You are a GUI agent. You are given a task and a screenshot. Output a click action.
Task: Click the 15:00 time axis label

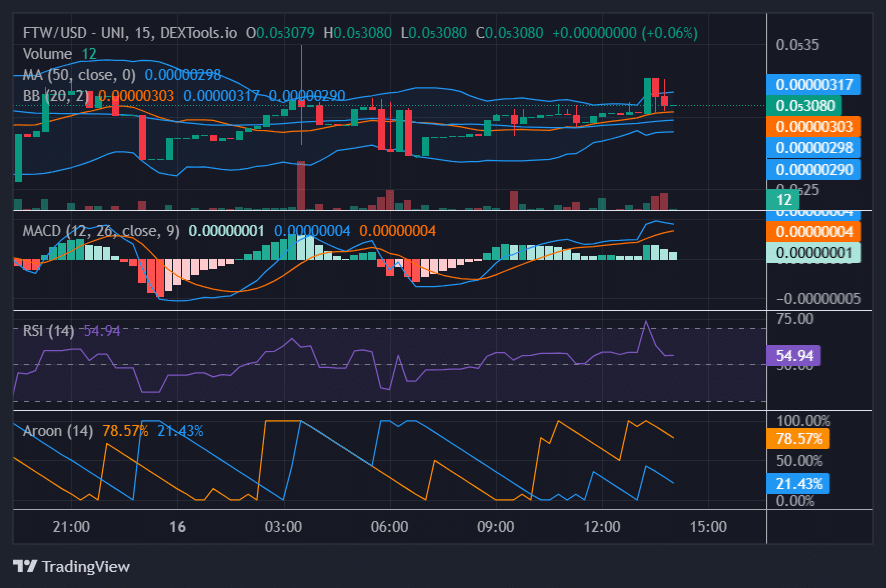point(708,527)
